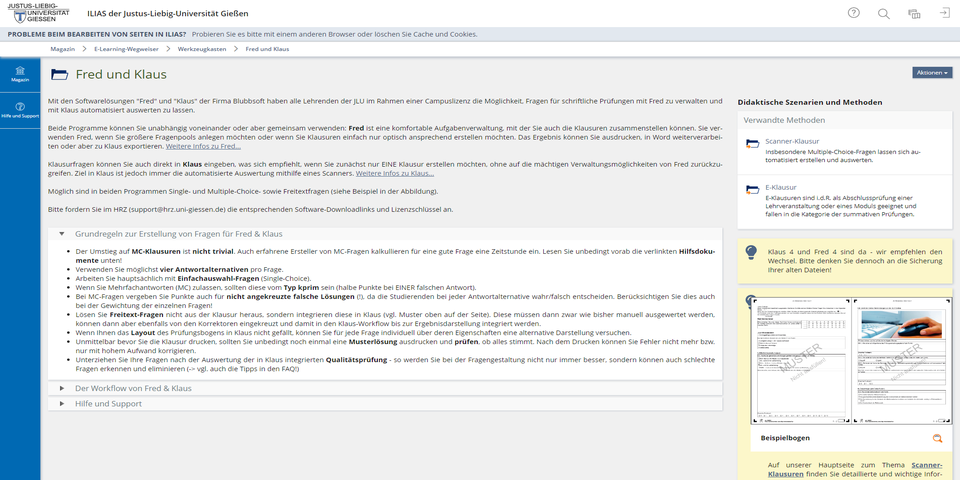Open the Scanner-Klausur method link

click(792, 141)
